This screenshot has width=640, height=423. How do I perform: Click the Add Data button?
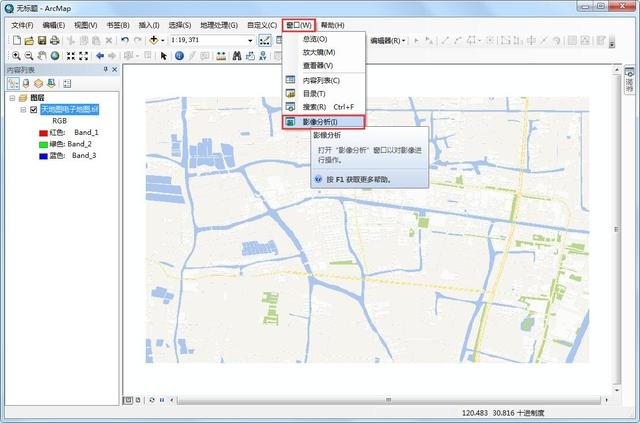[x=153, y=40]
